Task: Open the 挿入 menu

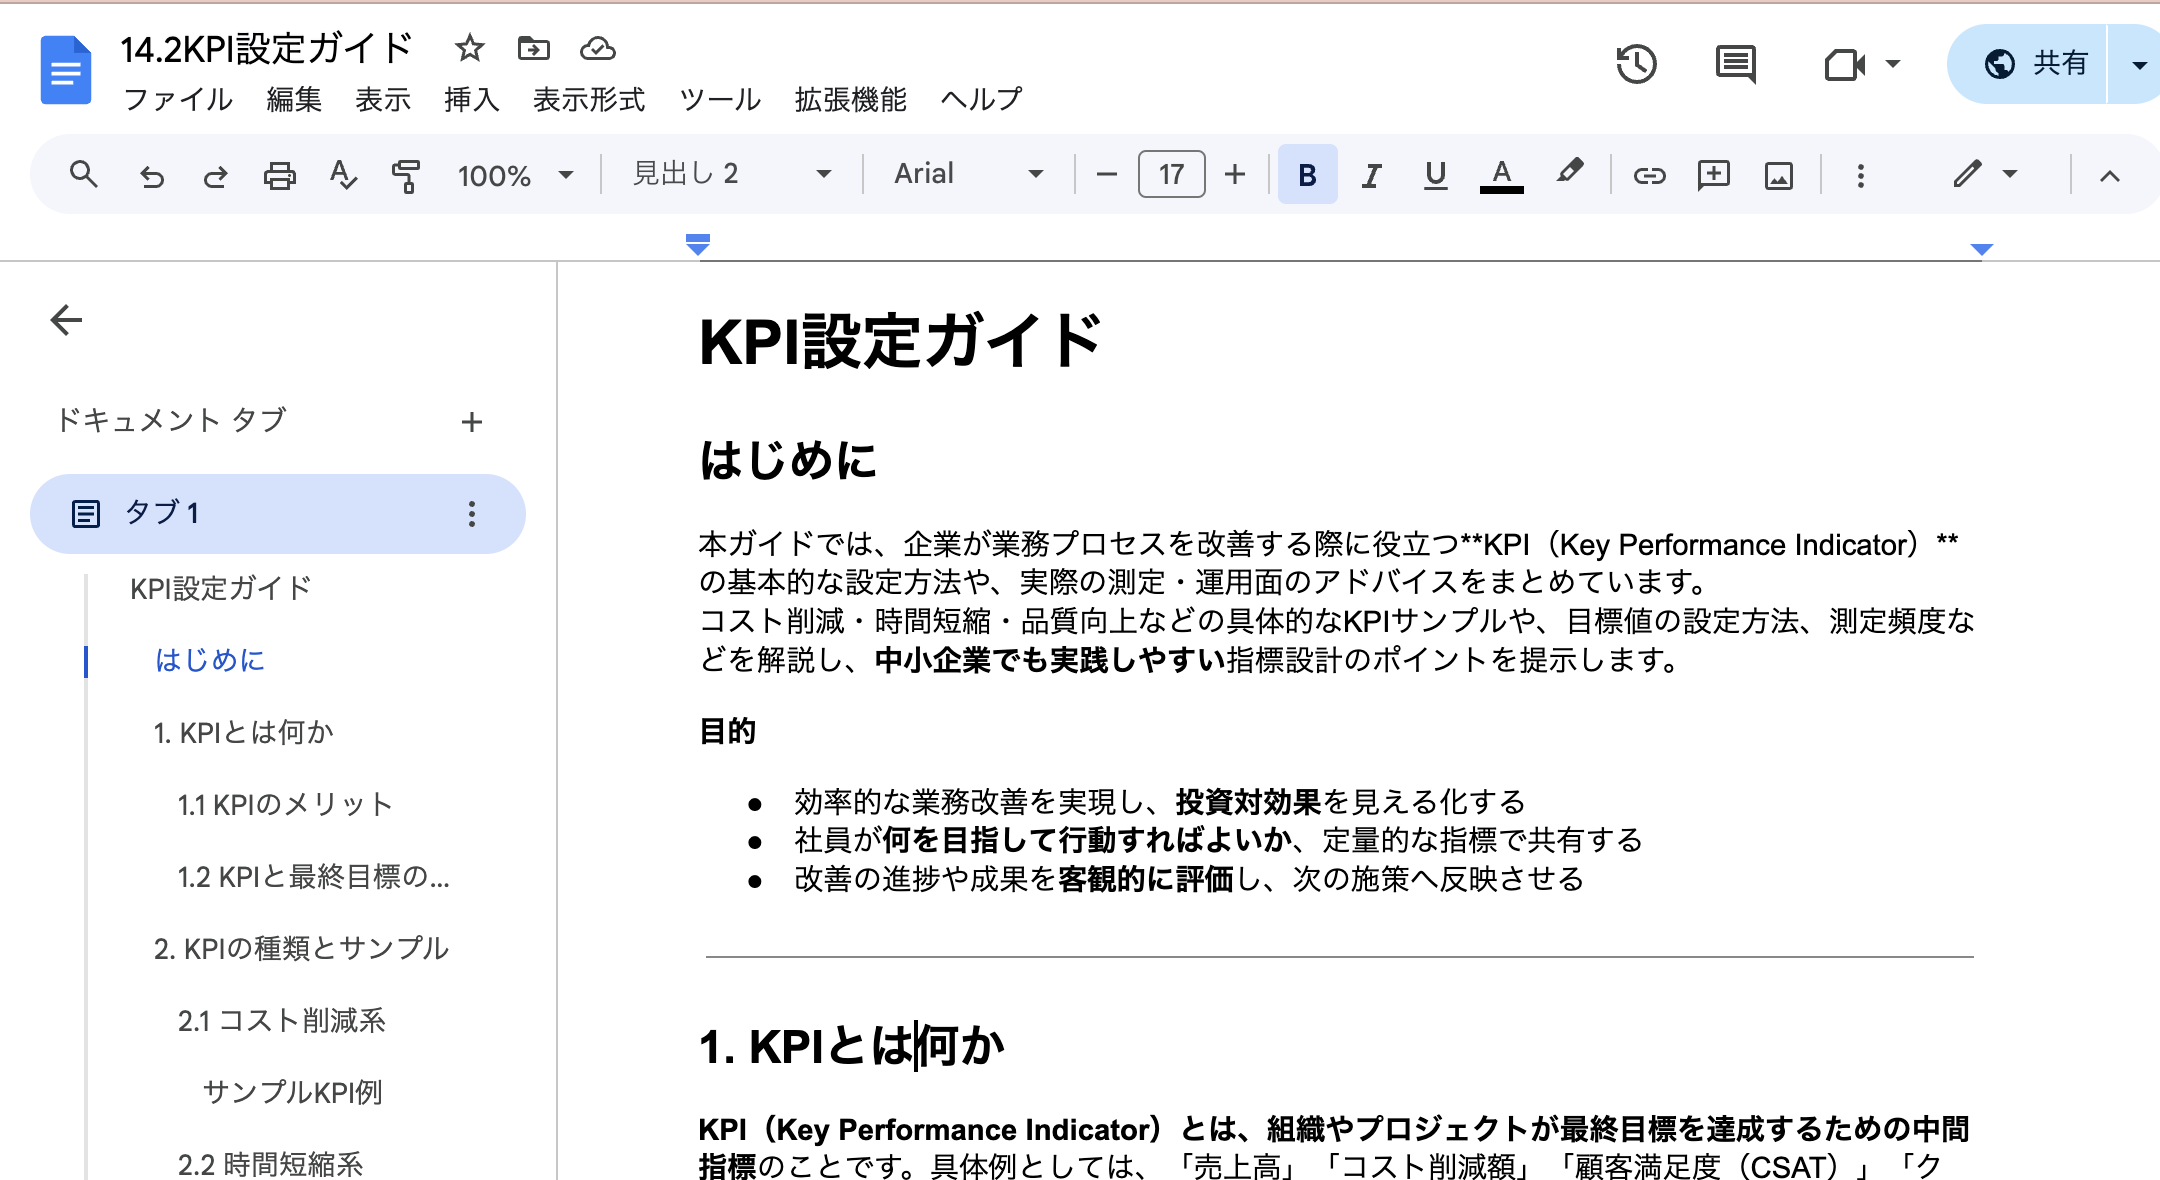Action: click(470, 99)
